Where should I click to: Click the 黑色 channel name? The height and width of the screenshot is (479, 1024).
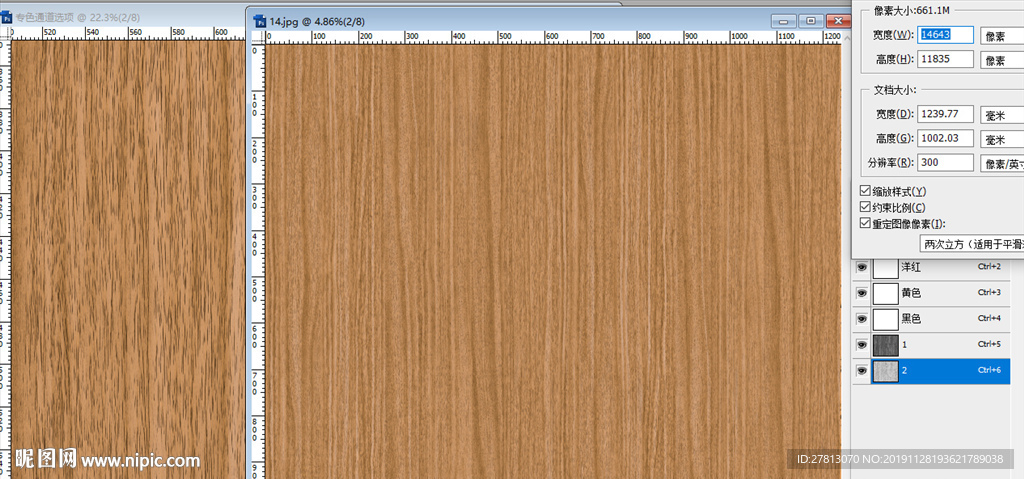point(911,319)
